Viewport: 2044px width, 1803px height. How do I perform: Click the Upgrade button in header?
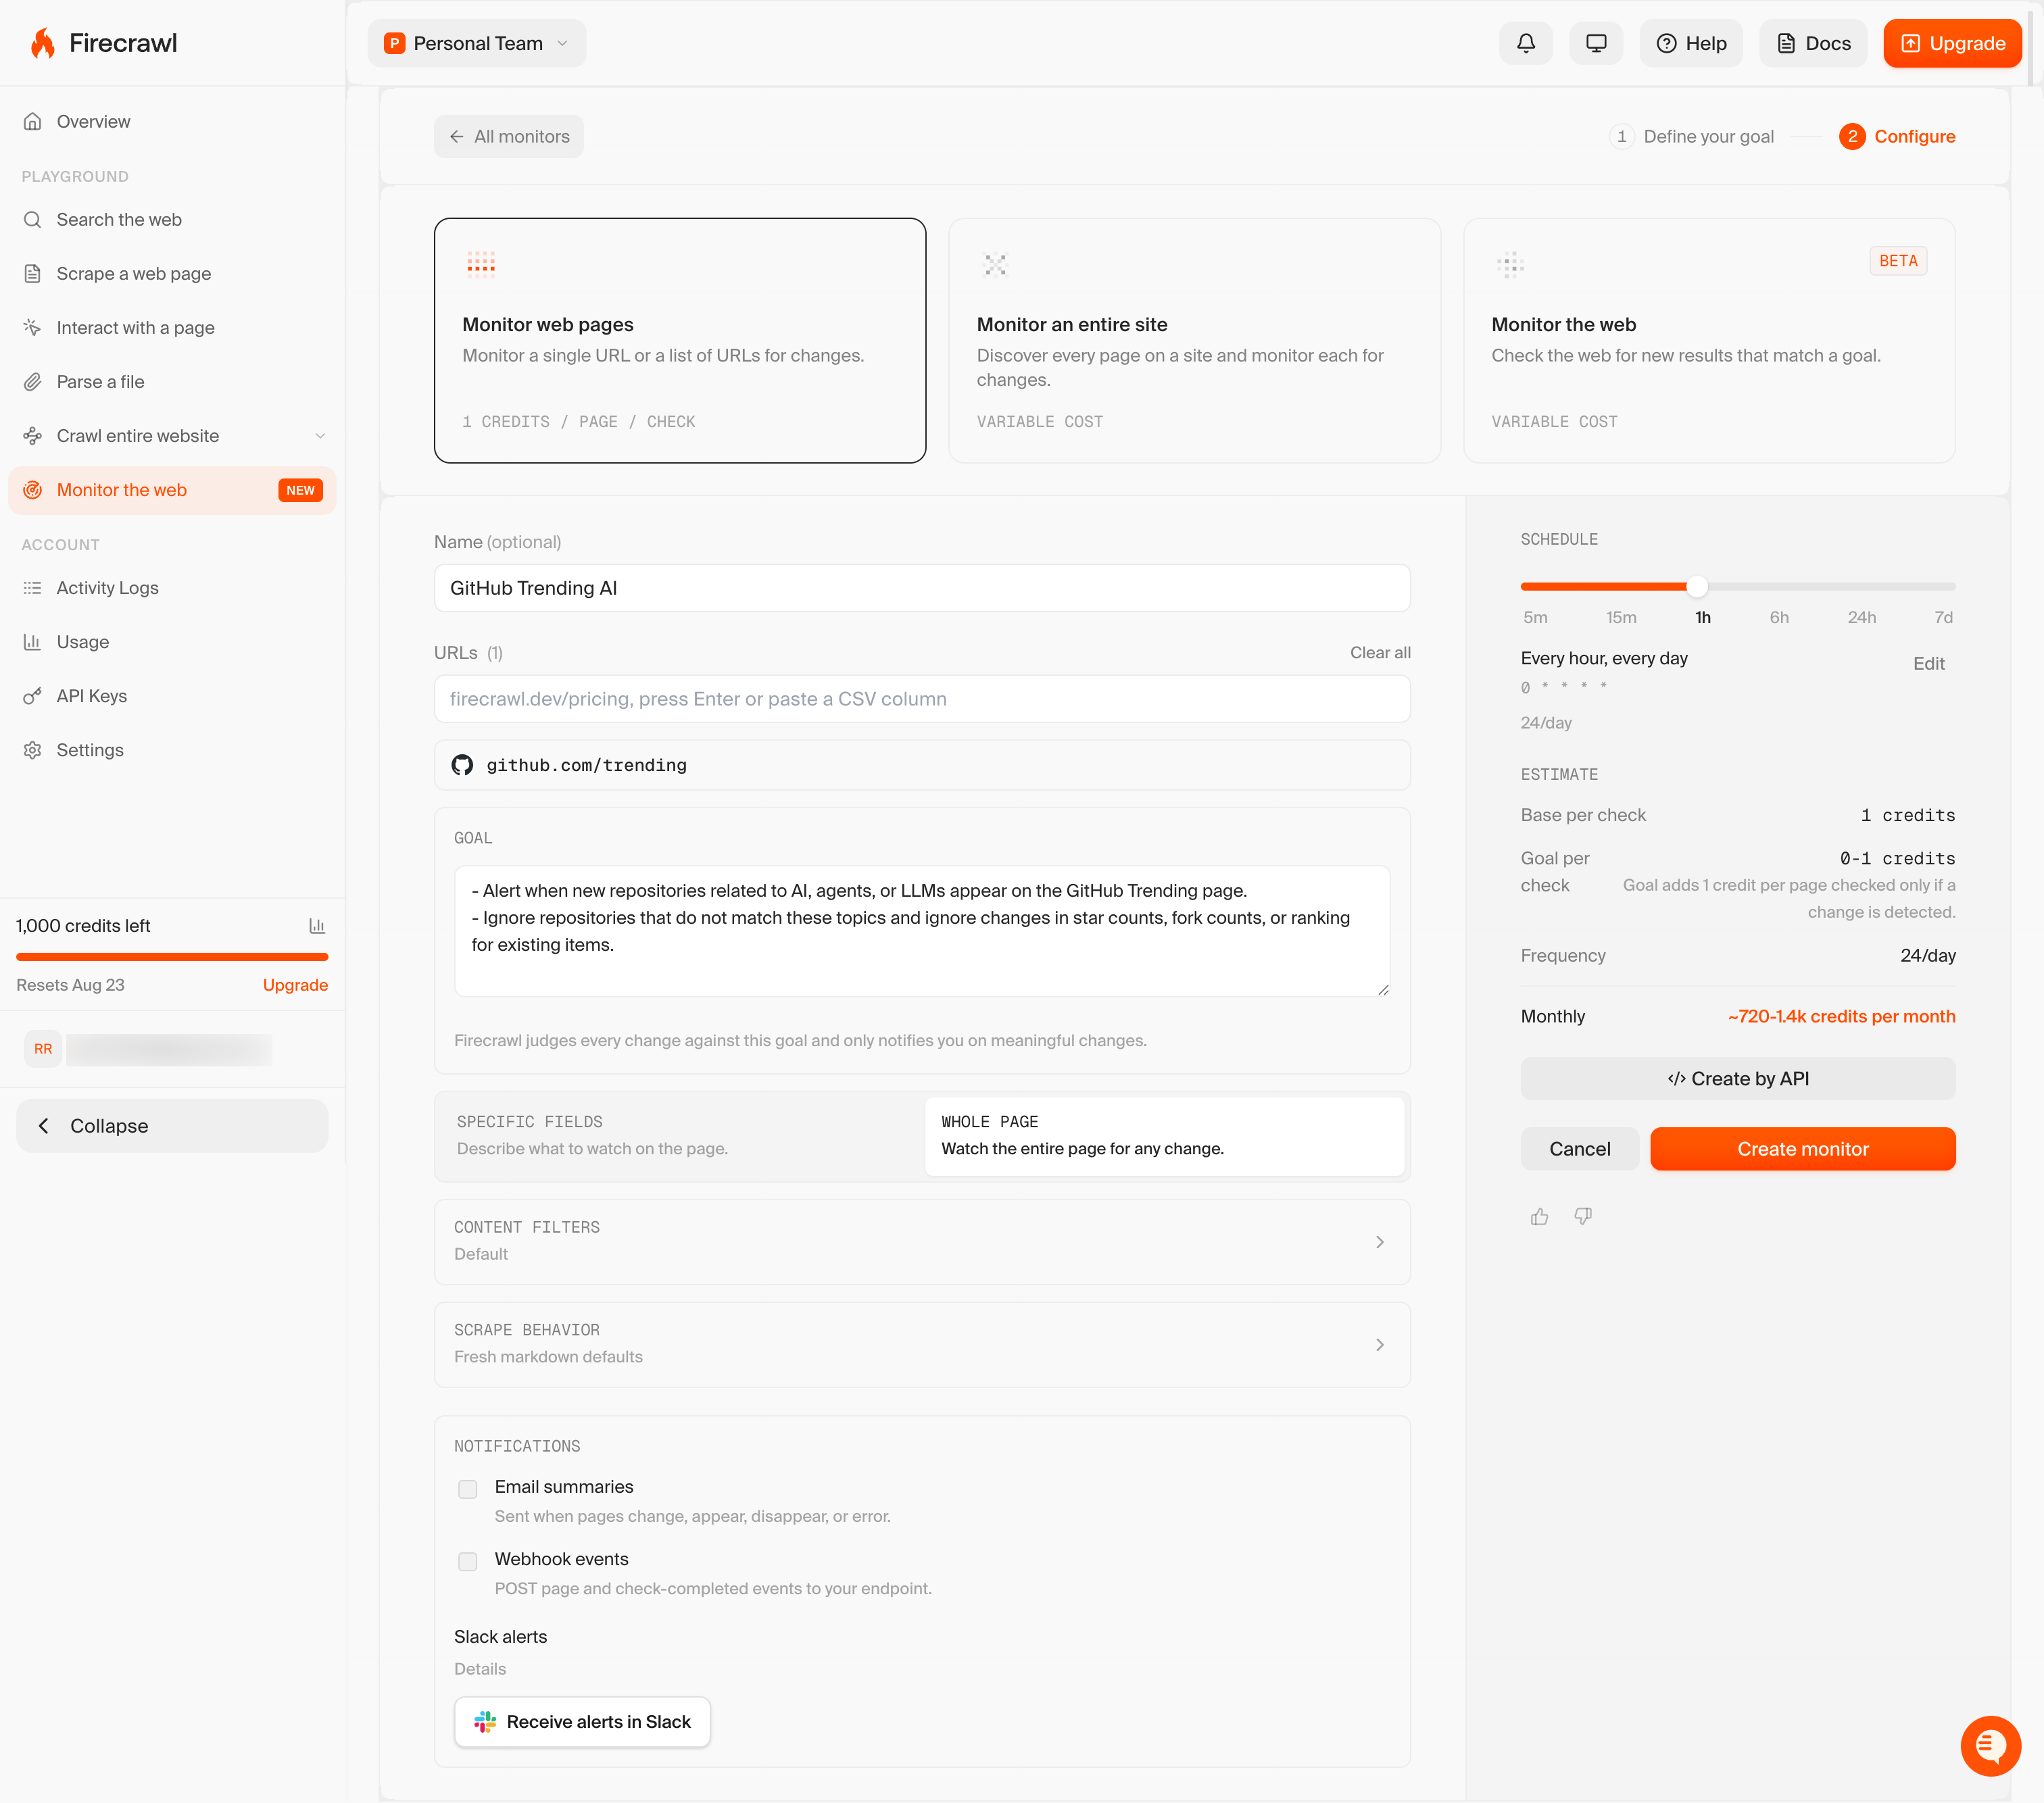click(1952, 43)
